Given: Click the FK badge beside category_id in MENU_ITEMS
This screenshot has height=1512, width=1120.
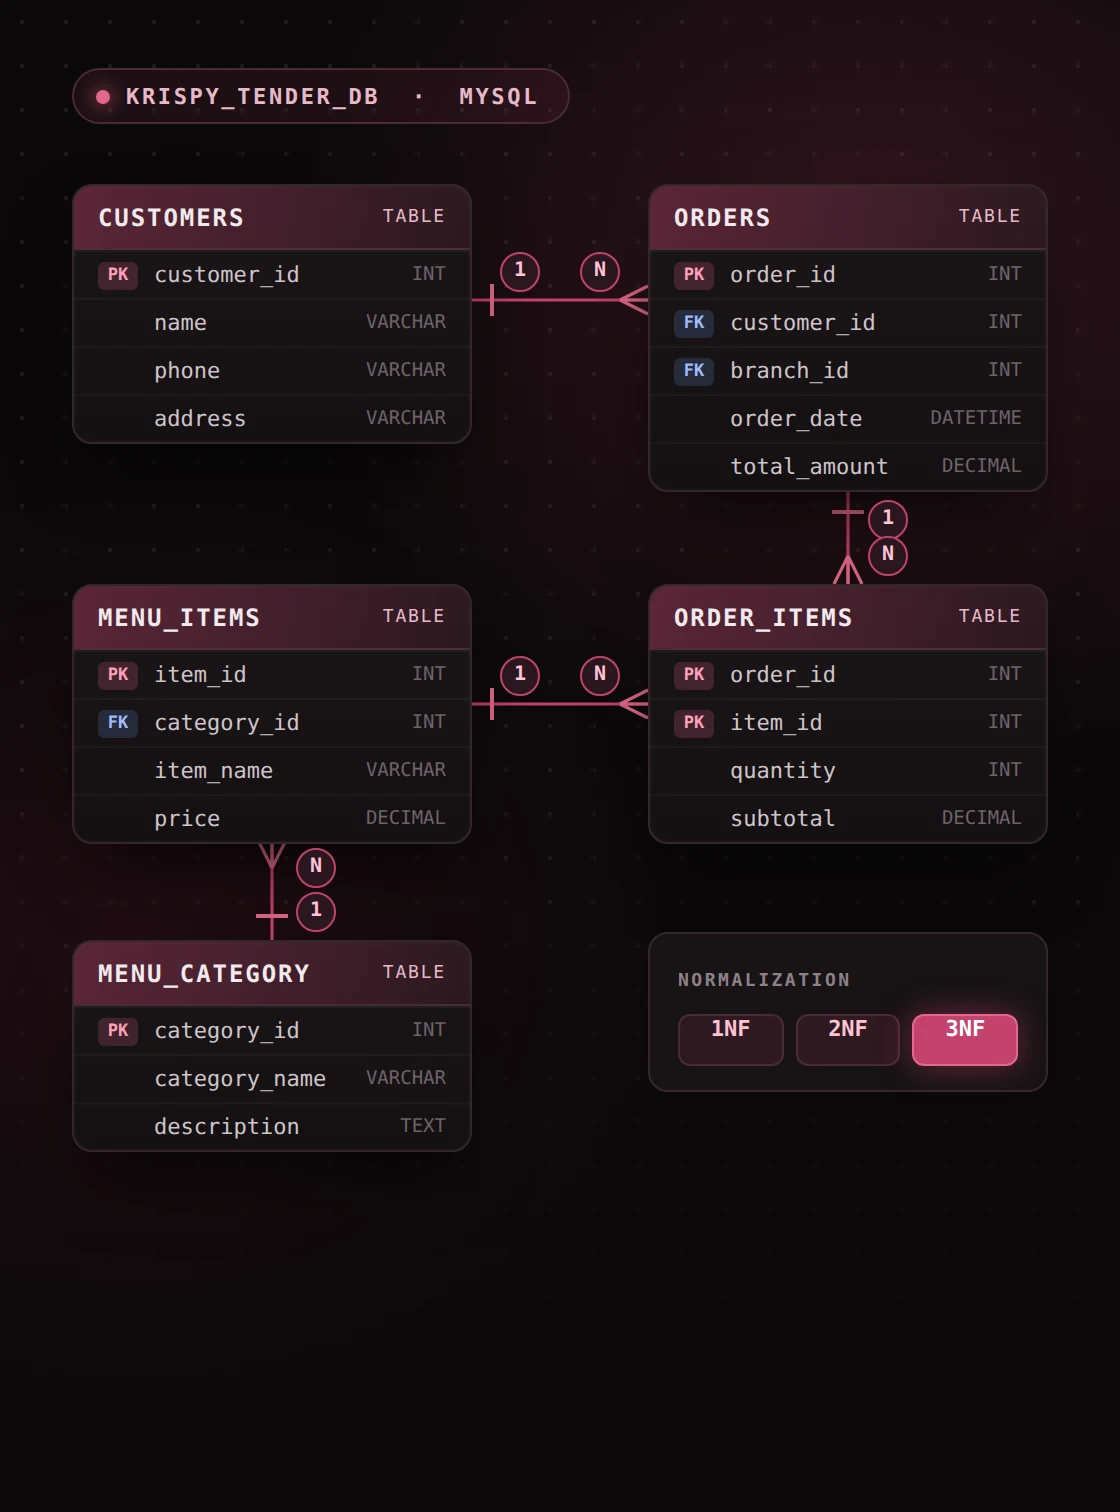Looking at the screenshot, I should 118,722.
